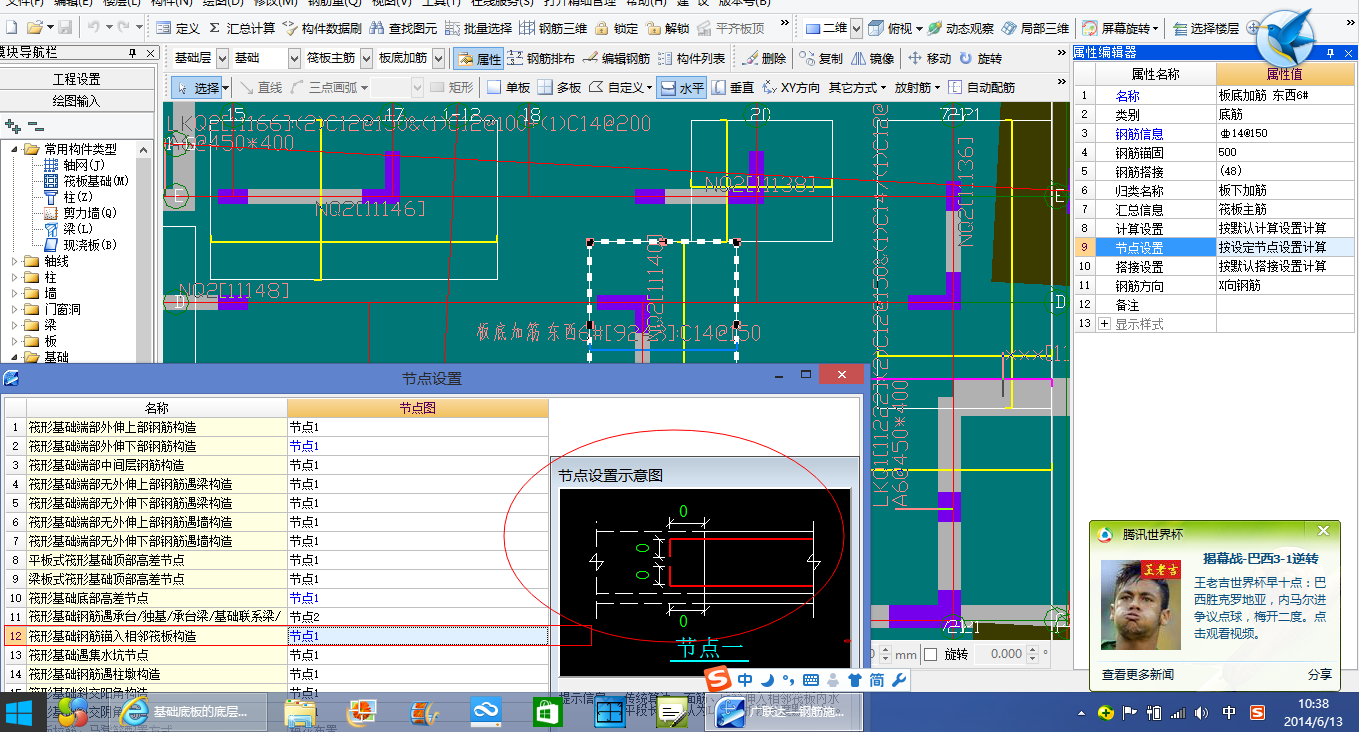Open 钢筋排布 rebar layout tool
The image size is (1359, 732).
pos(541,59)
